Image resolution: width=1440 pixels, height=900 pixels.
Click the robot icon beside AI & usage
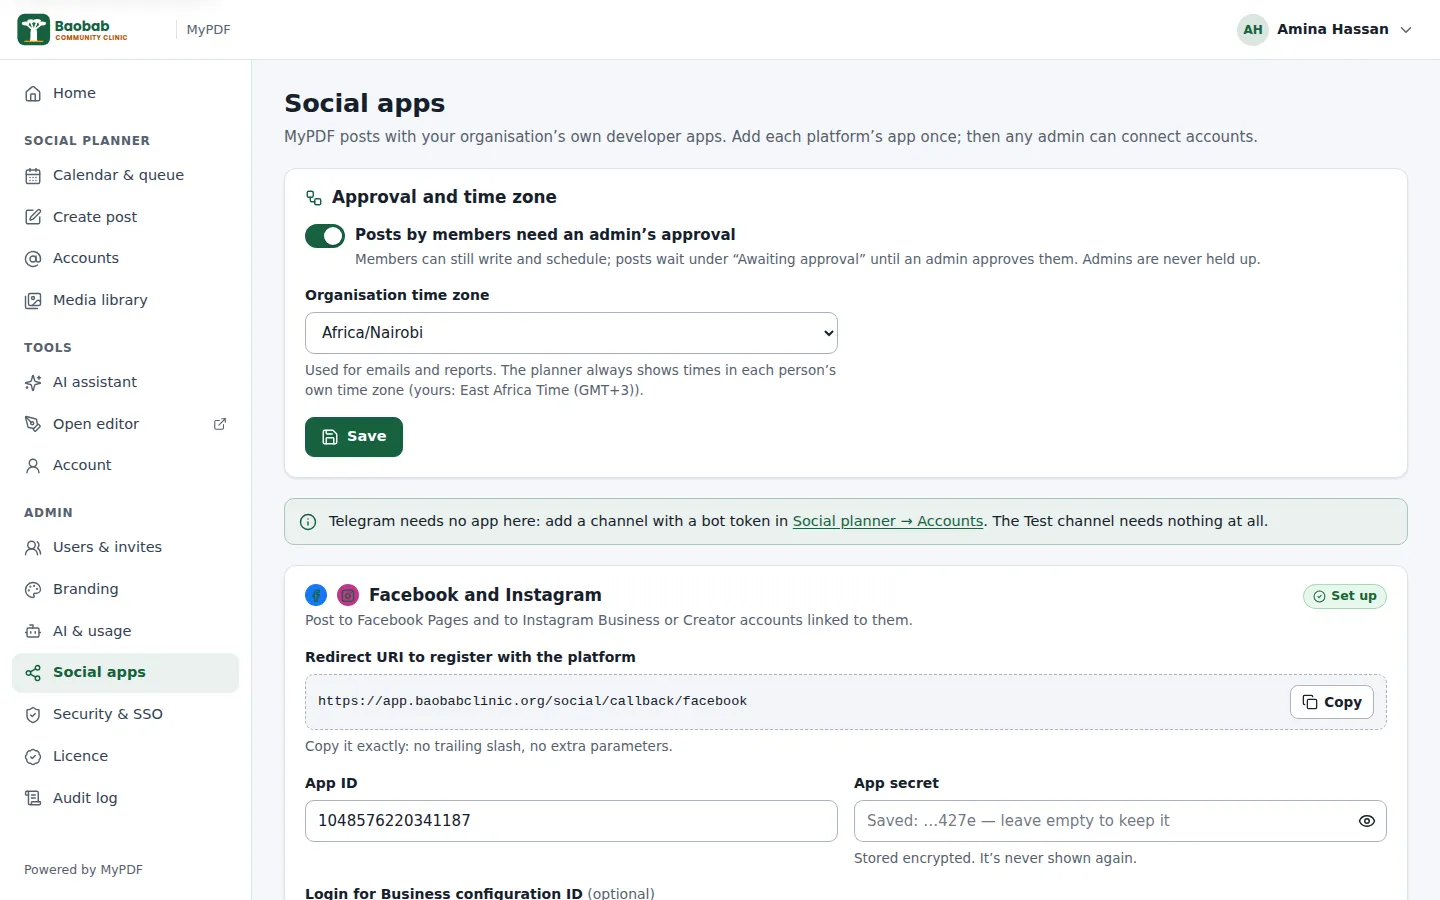coord(33,631)
